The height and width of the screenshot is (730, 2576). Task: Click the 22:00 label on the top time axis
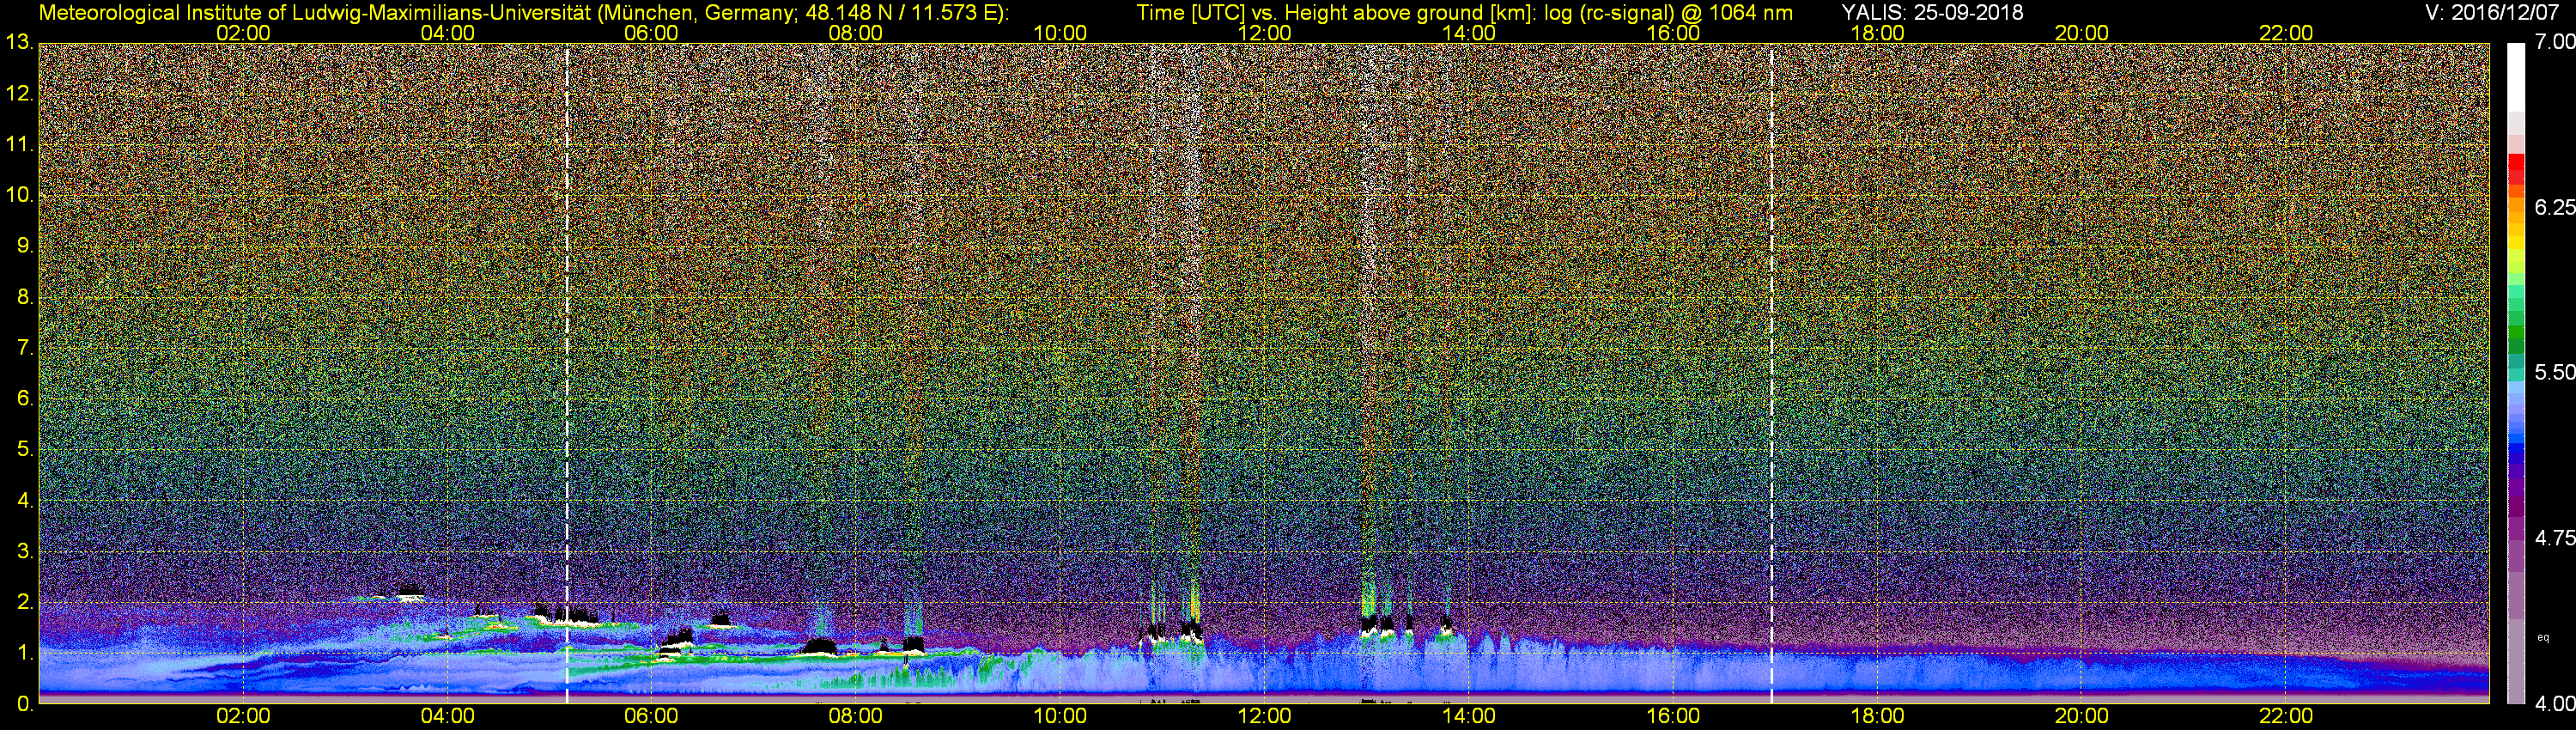[2286, 33]
